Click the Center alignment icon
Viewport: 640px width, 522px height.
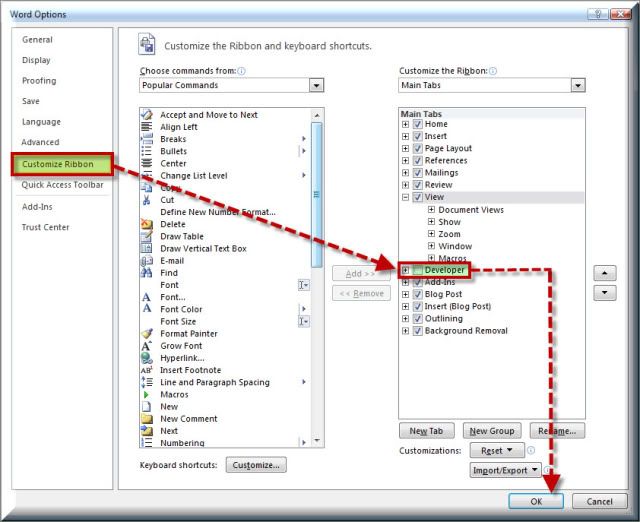pos(147,163)
